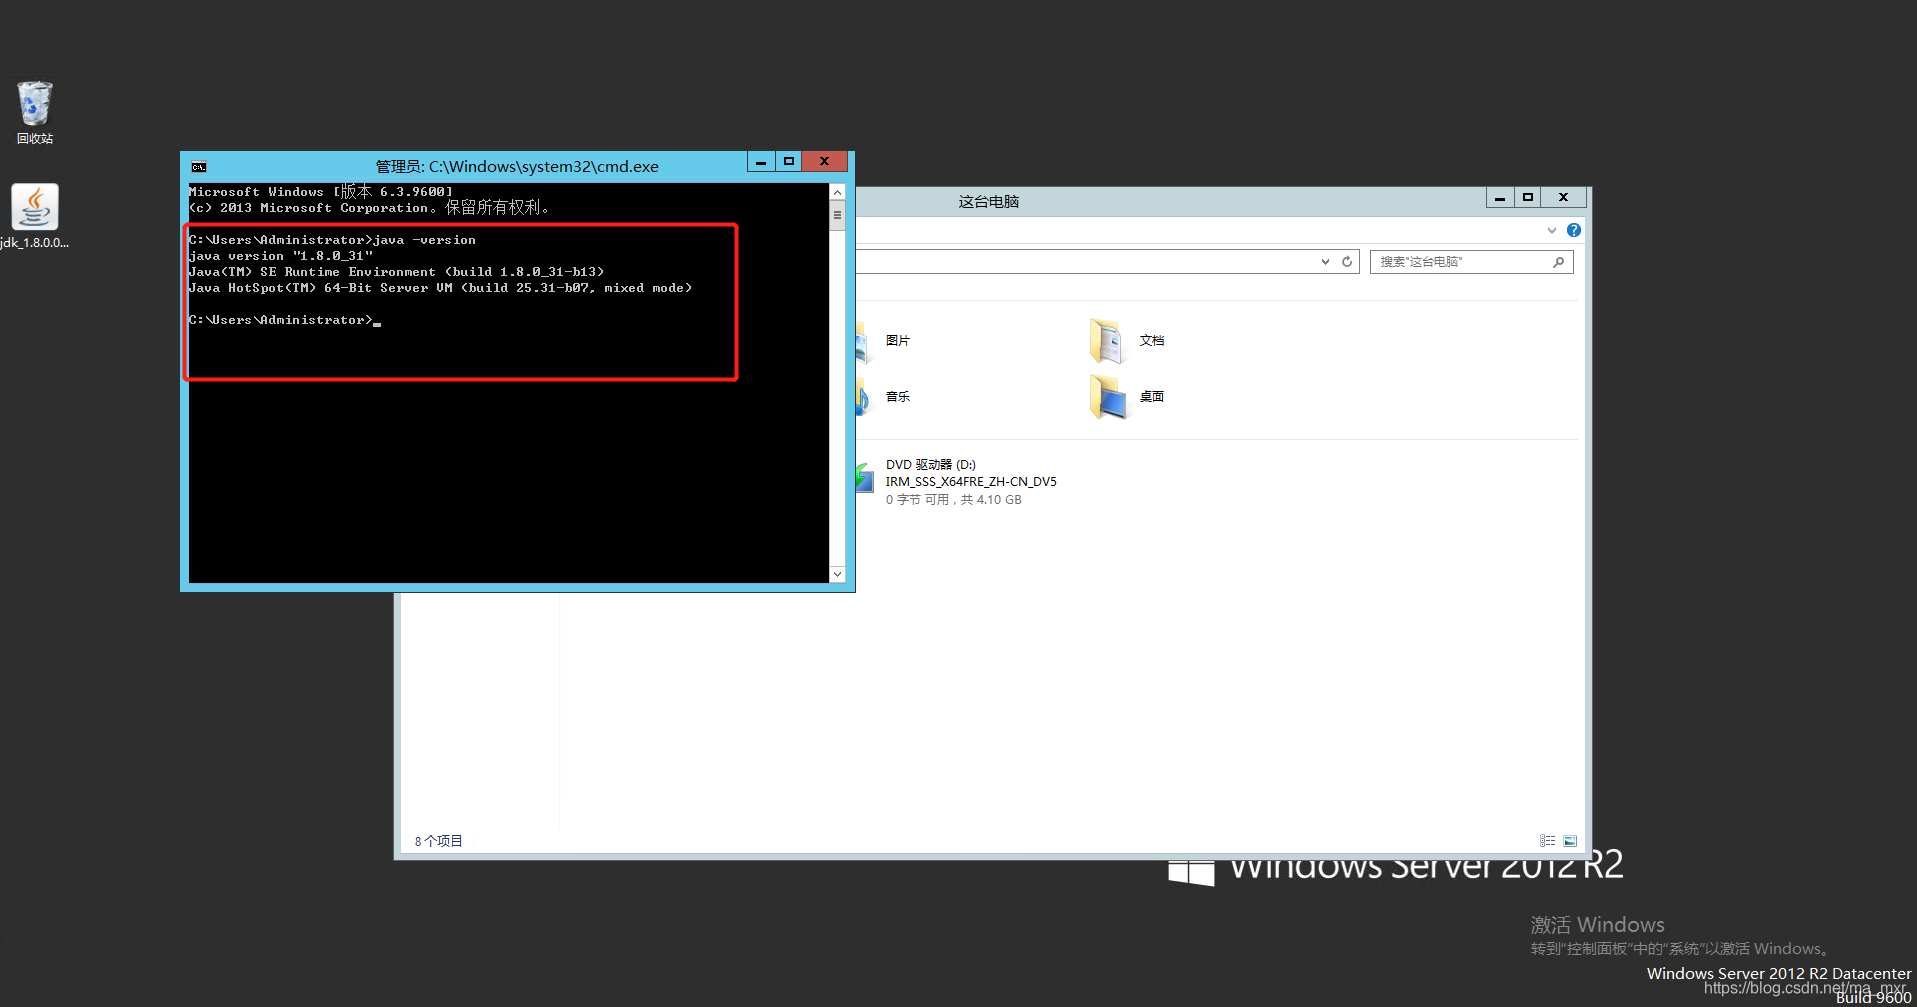
Task: Click the cmd vertical scrollbar thumb
Action: (837, 215)
